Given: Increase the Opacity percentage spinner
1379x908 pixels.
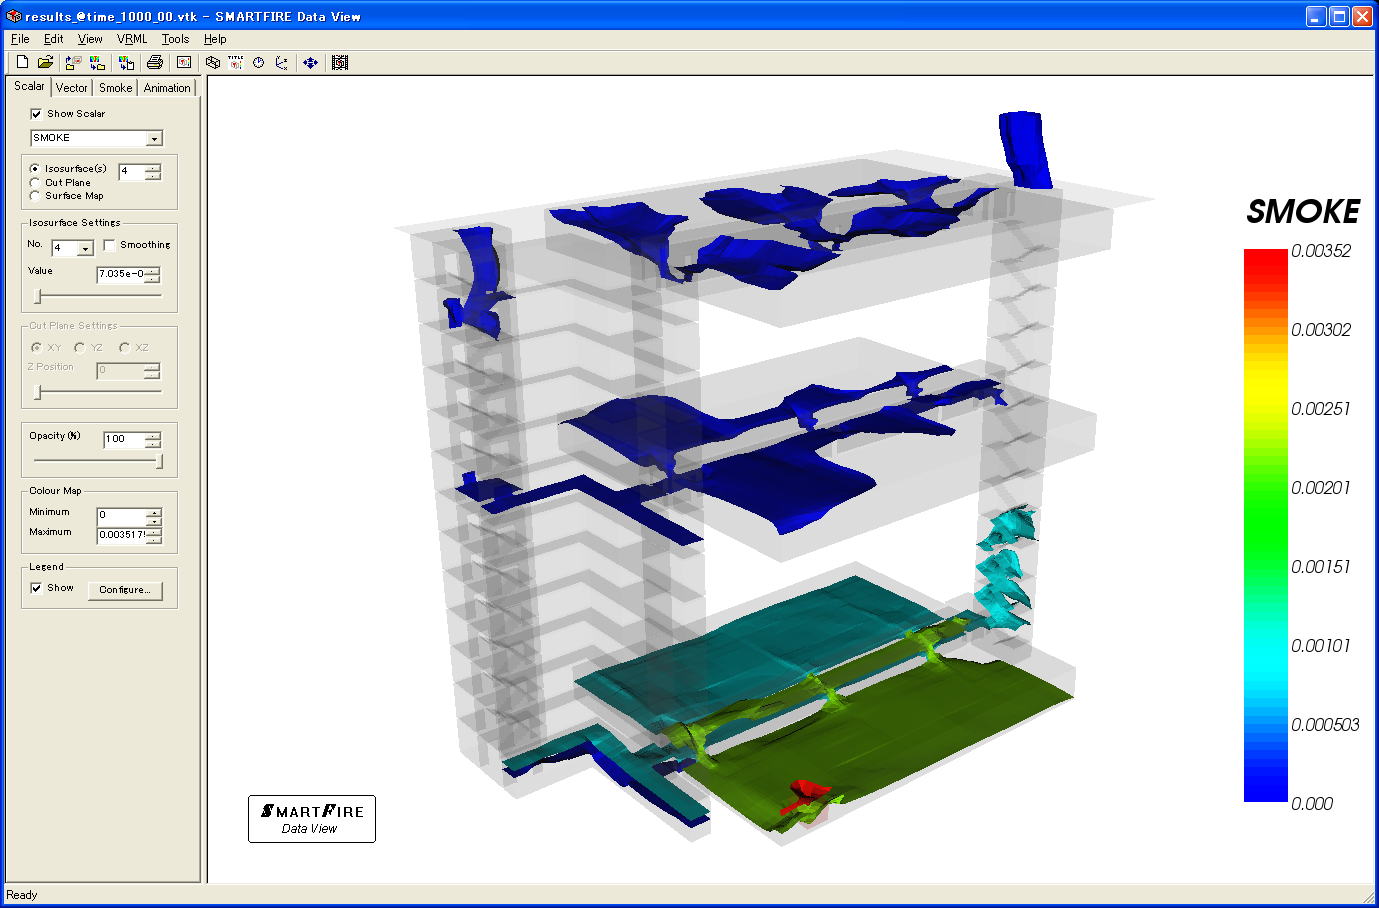Looking at the screenshot, I should pos(153,435).
